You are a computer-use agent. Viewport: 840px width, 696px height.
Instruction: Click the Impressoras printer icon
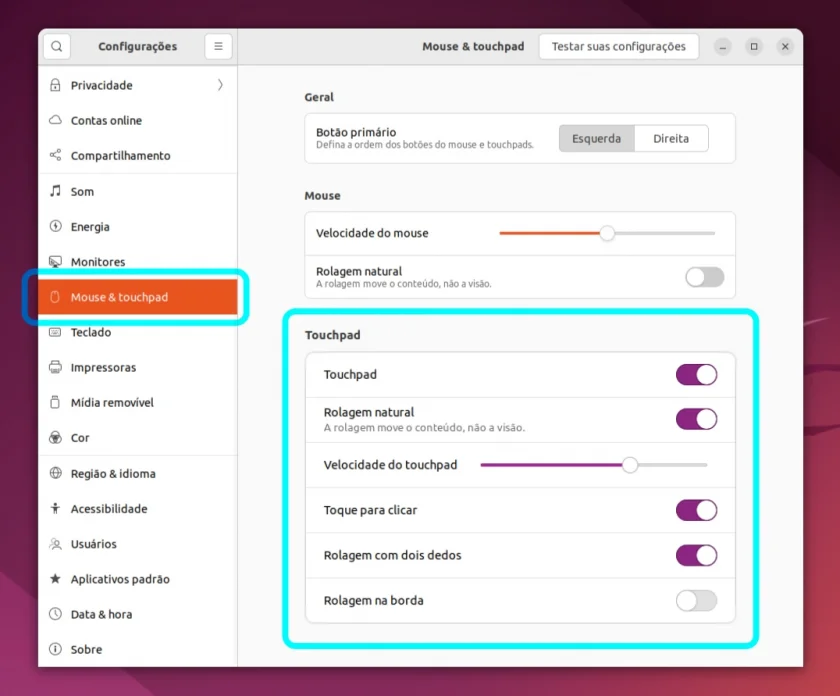point(55,367)
